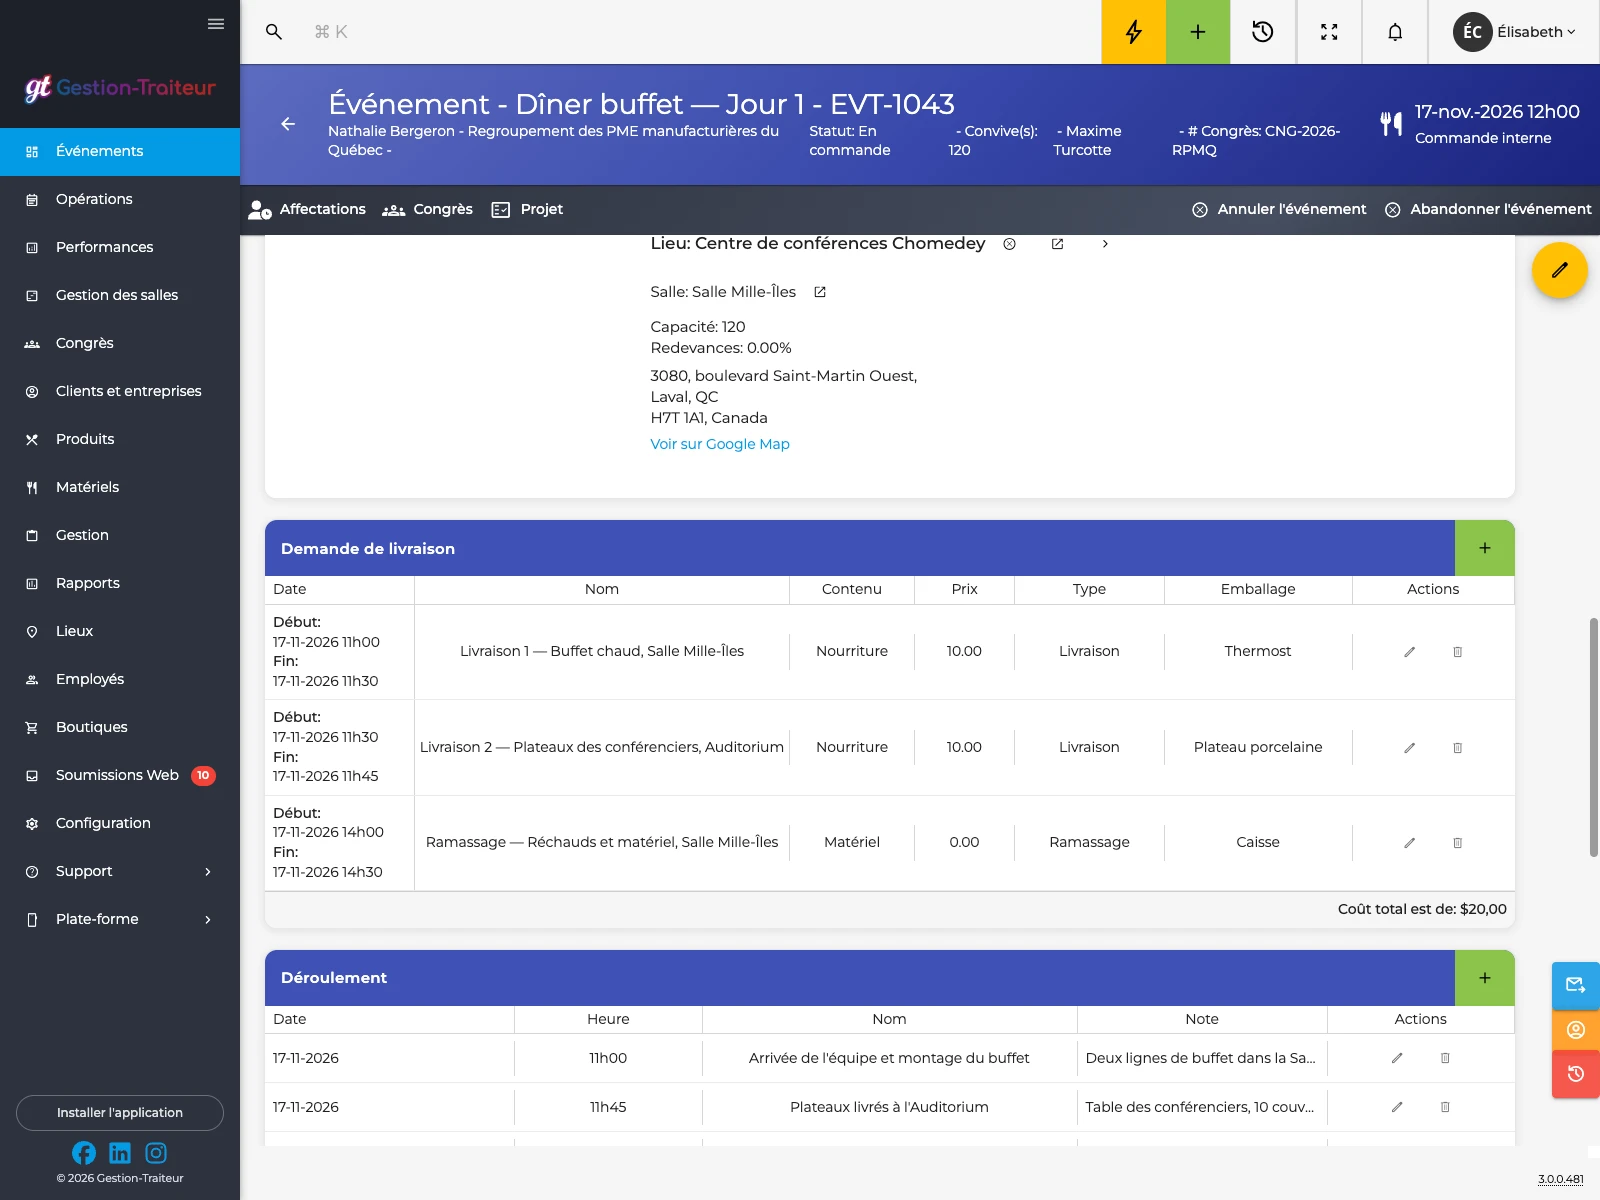Open the history clock icon

tap(1263, 32)
